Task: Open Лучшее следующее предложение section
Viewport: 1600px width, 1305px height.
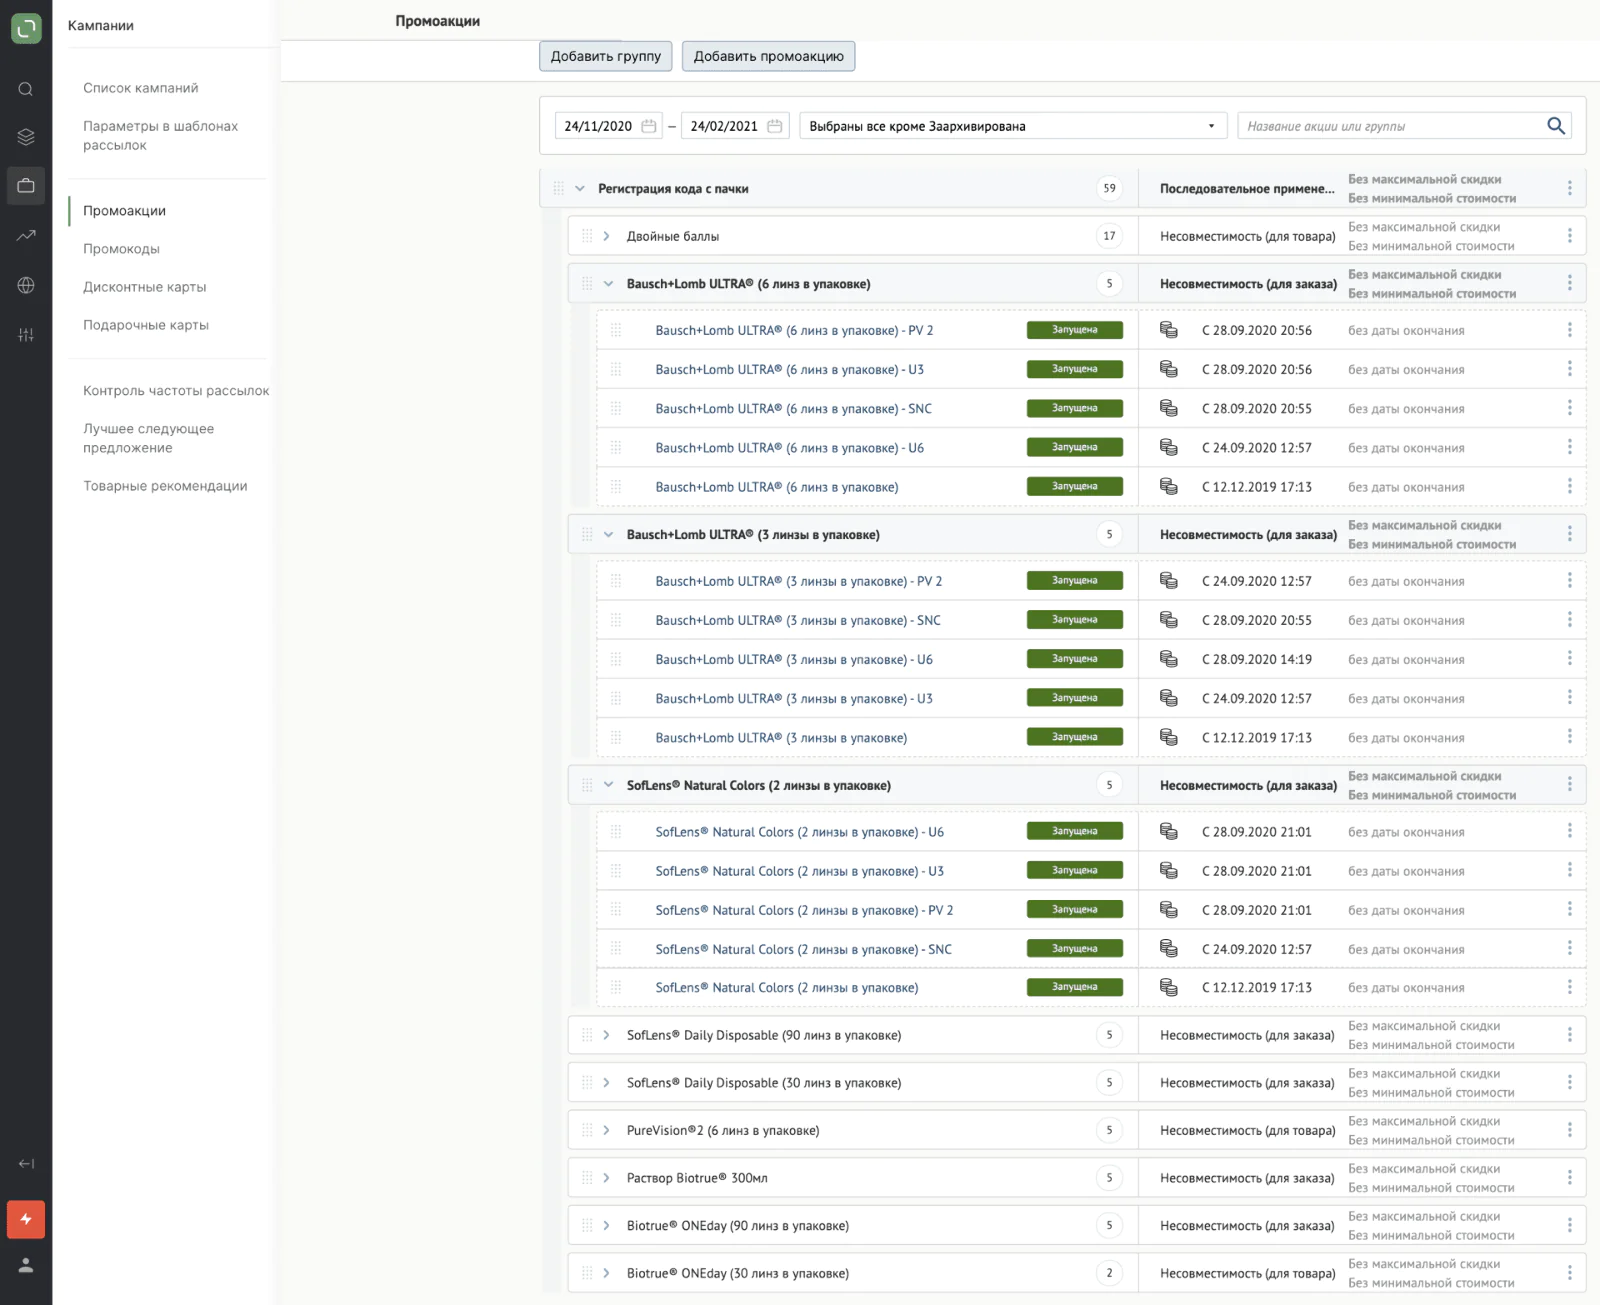Action: [x=149, y=438]
